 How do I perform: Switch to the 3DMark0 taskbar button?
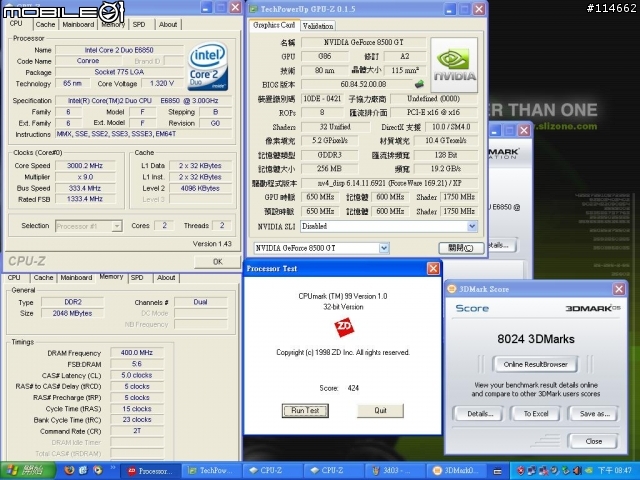pos(456,471)
